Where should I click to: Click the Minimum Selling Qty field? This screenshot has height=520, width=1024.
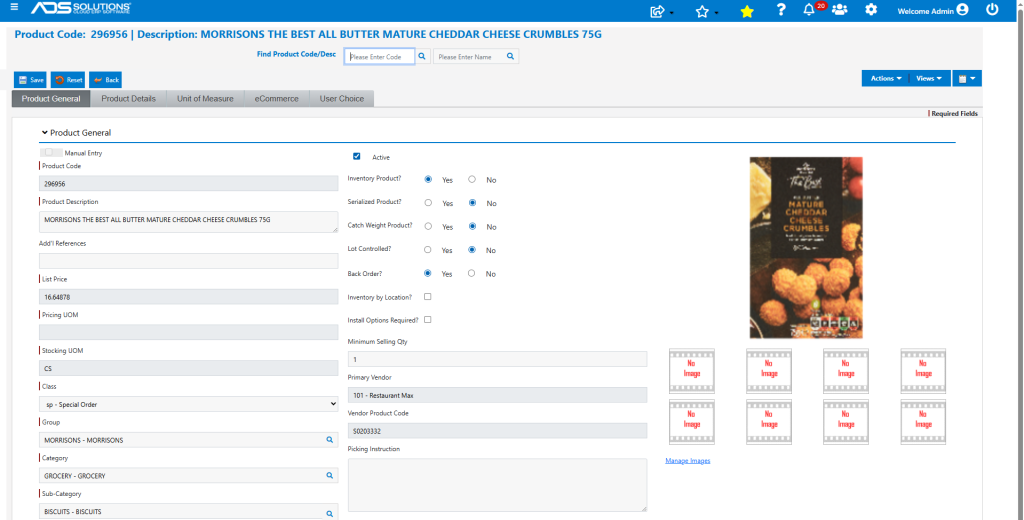point(498,359)
